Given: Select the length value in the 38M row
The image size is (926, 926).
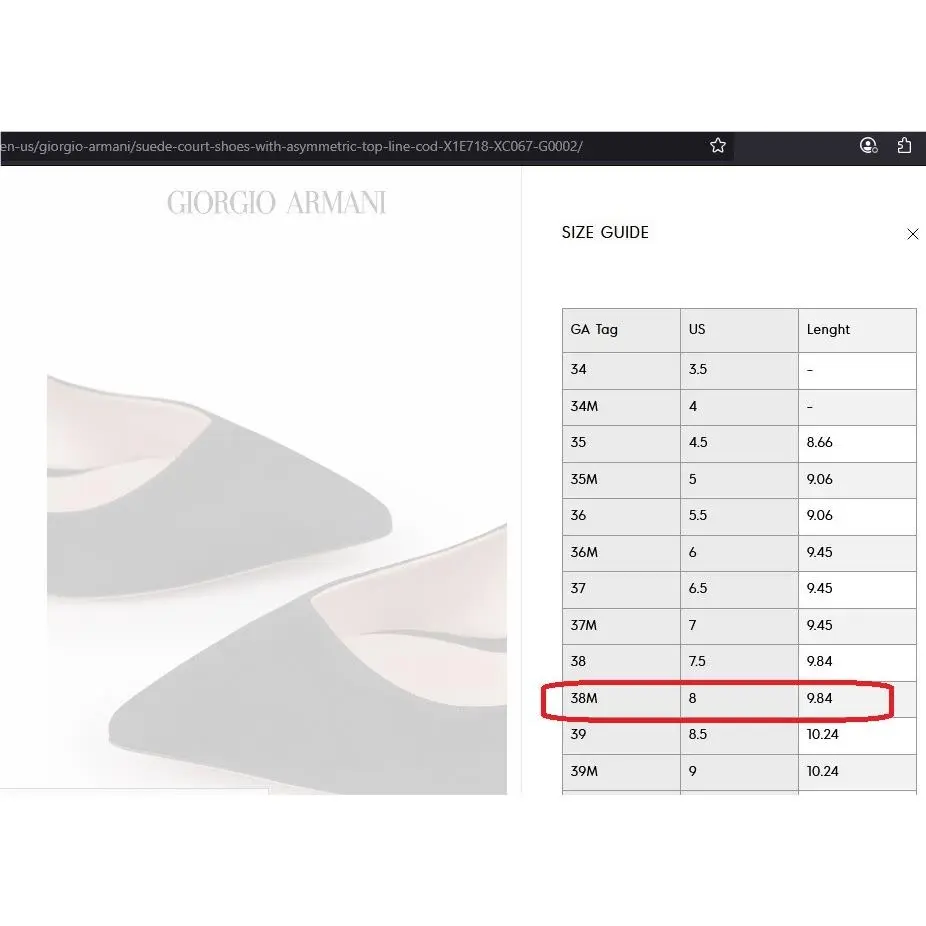Looking at the screenshot, I should (x=857, y=699).
